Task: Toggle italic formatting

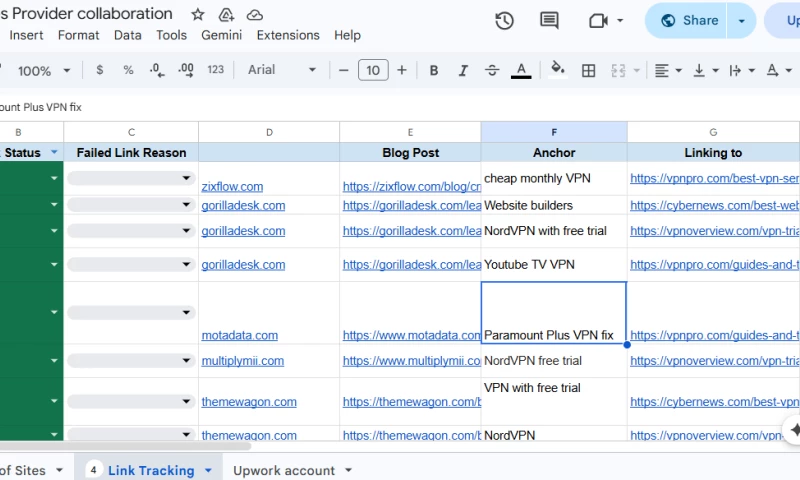Action: point(463,70)
